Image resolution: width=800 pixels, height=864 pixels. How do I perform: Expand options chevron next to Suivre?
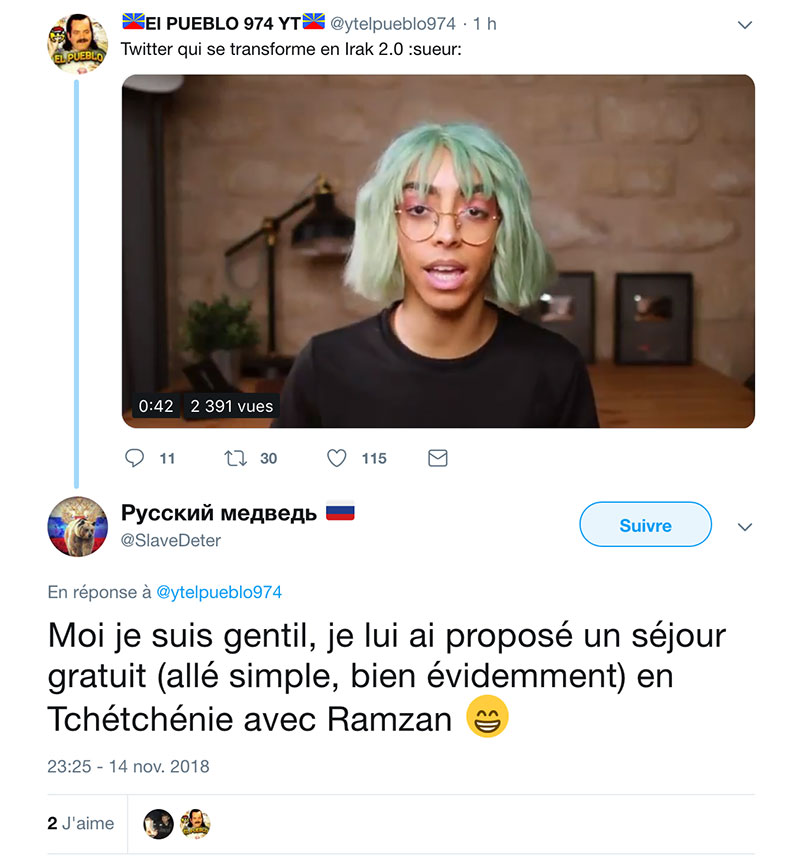(x=744, y=527)
